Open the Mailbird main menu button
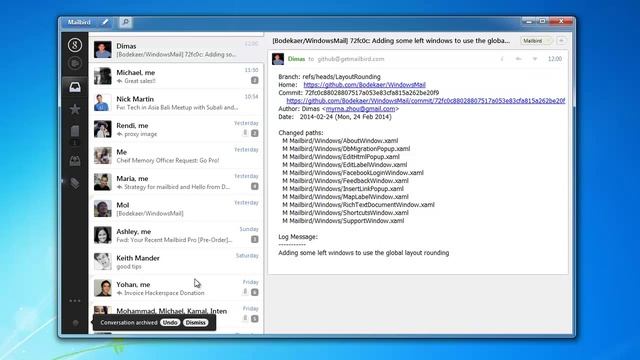 coord(78,22)
